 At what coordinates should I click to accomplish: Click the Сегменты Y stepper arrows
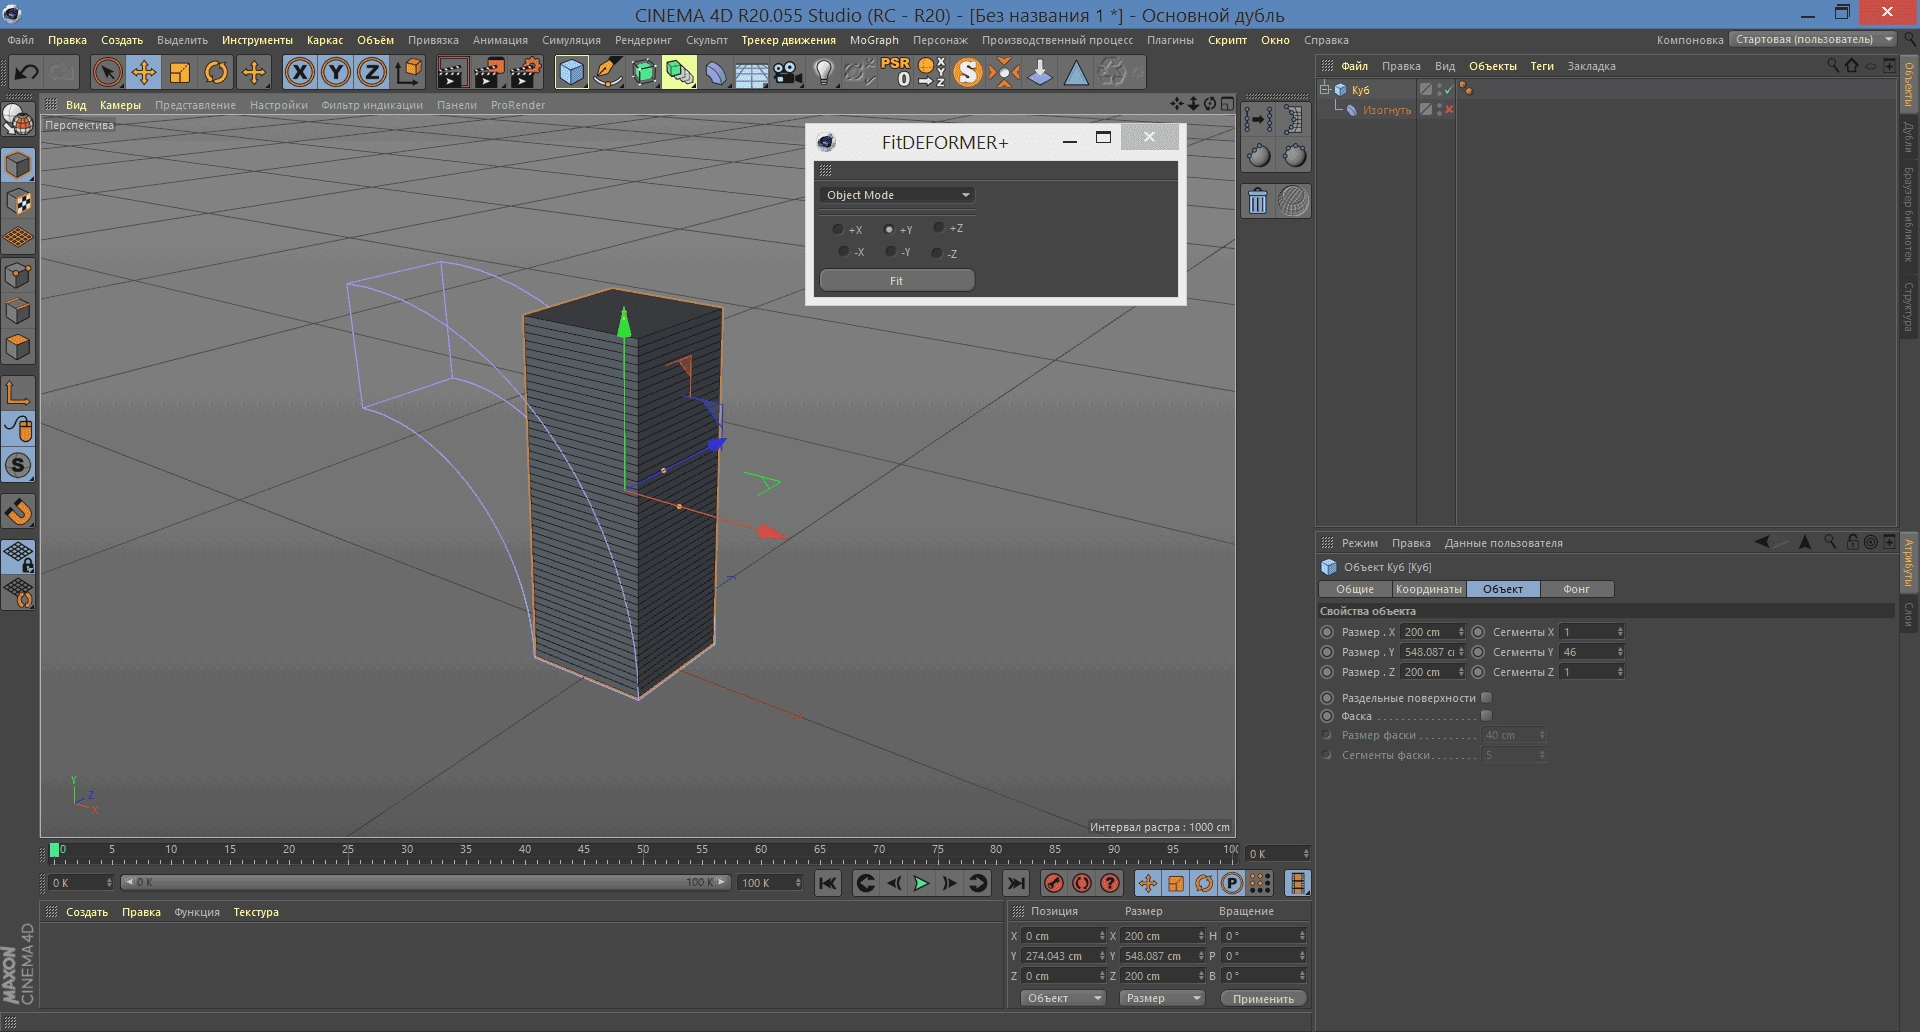[1620, 652]
